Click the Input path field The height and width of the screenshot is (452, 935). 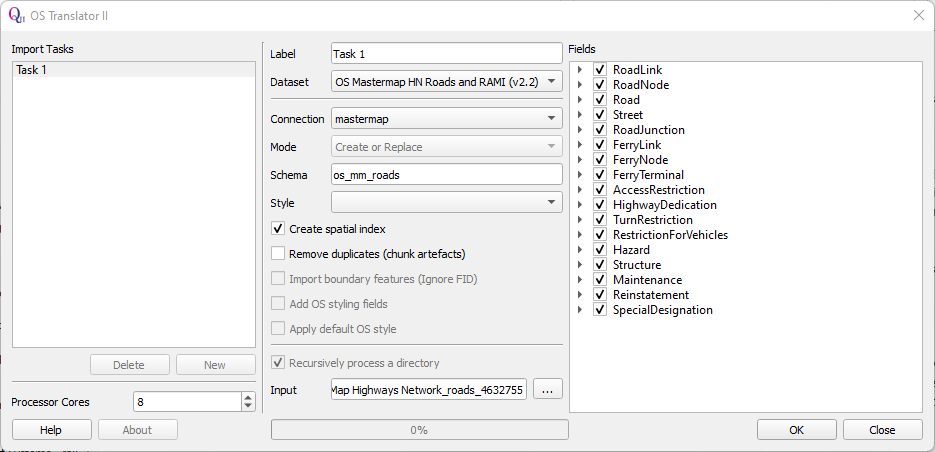click(429, 390)
